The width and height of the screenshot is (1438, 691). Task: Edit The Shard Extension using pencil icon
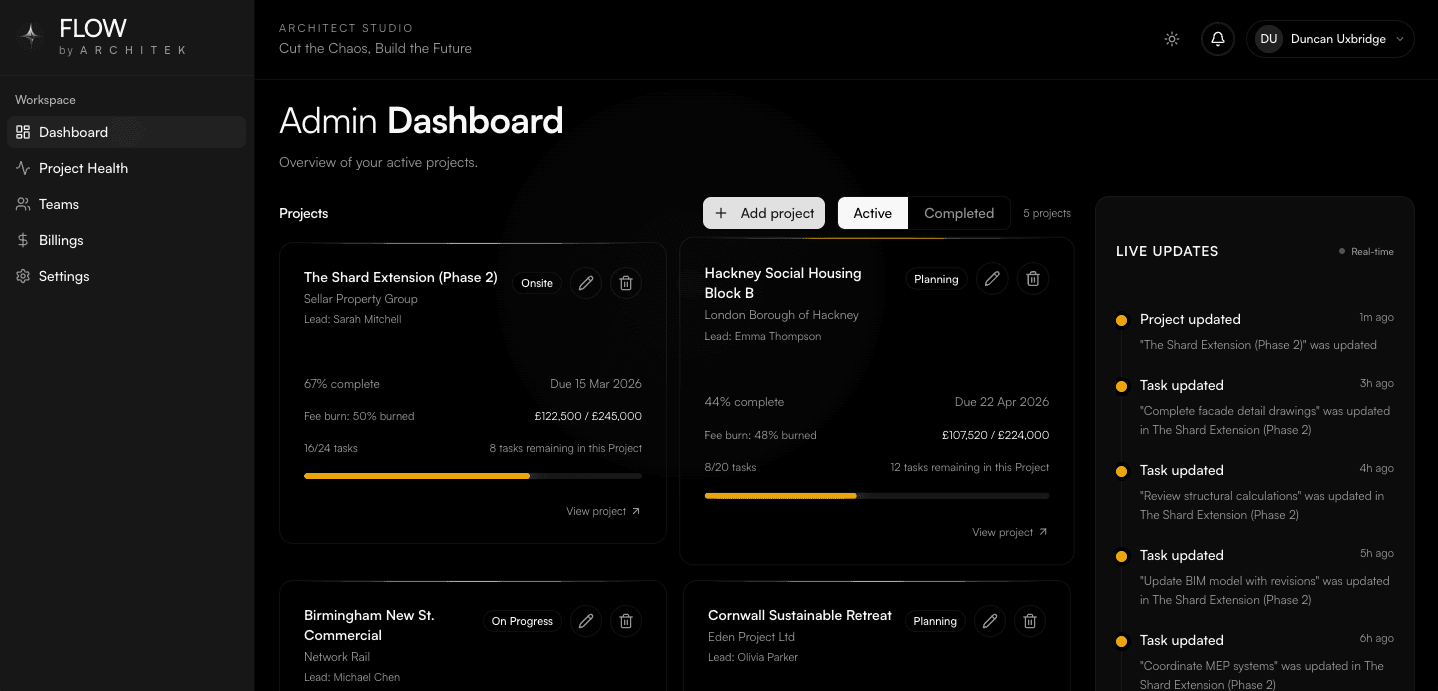click(x=586, y=283)
